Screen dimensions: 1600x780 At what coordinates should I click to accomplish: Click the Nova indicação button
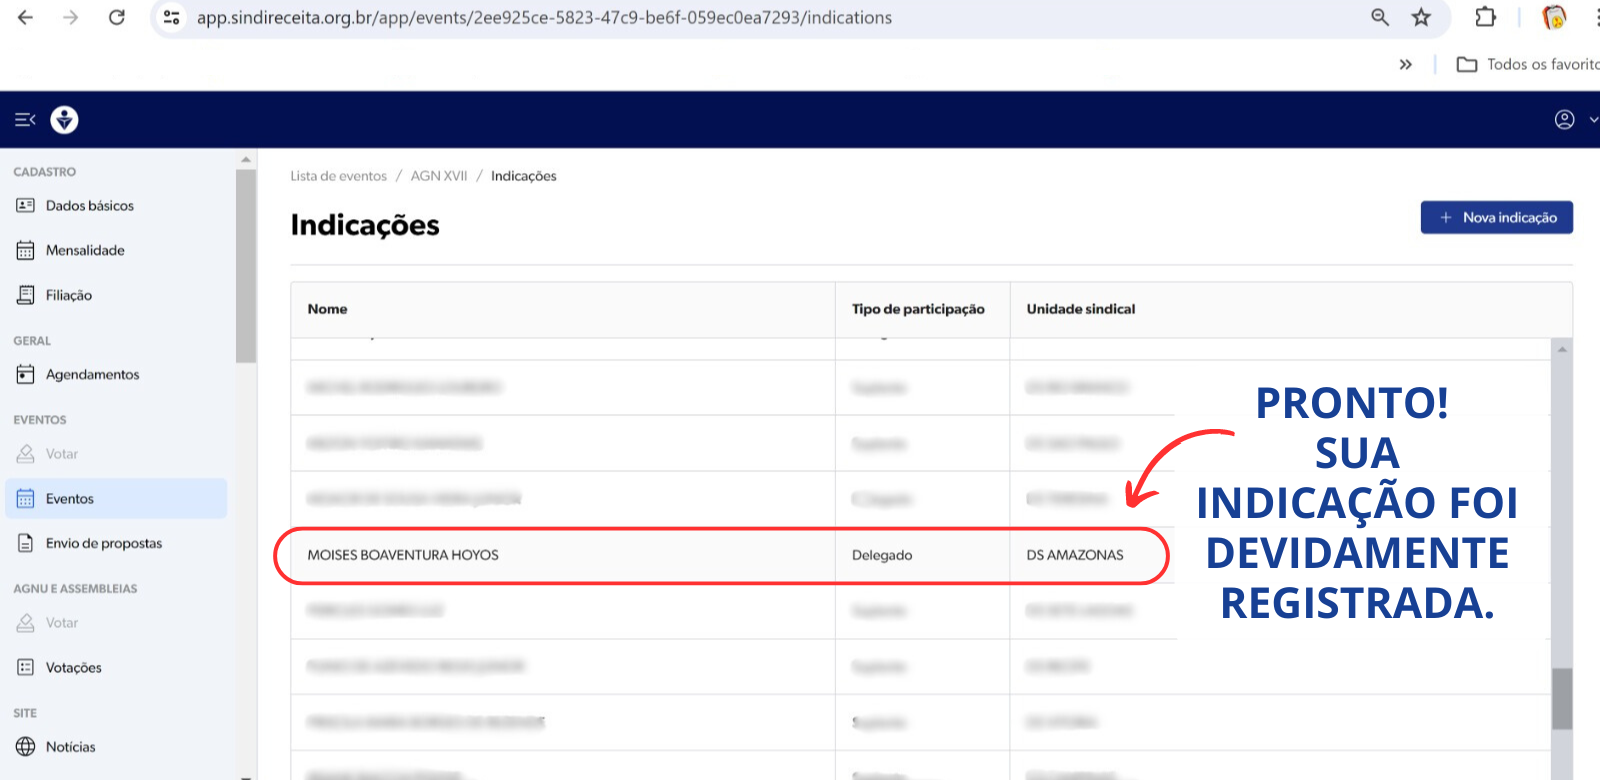click(x=1496, y=217)
